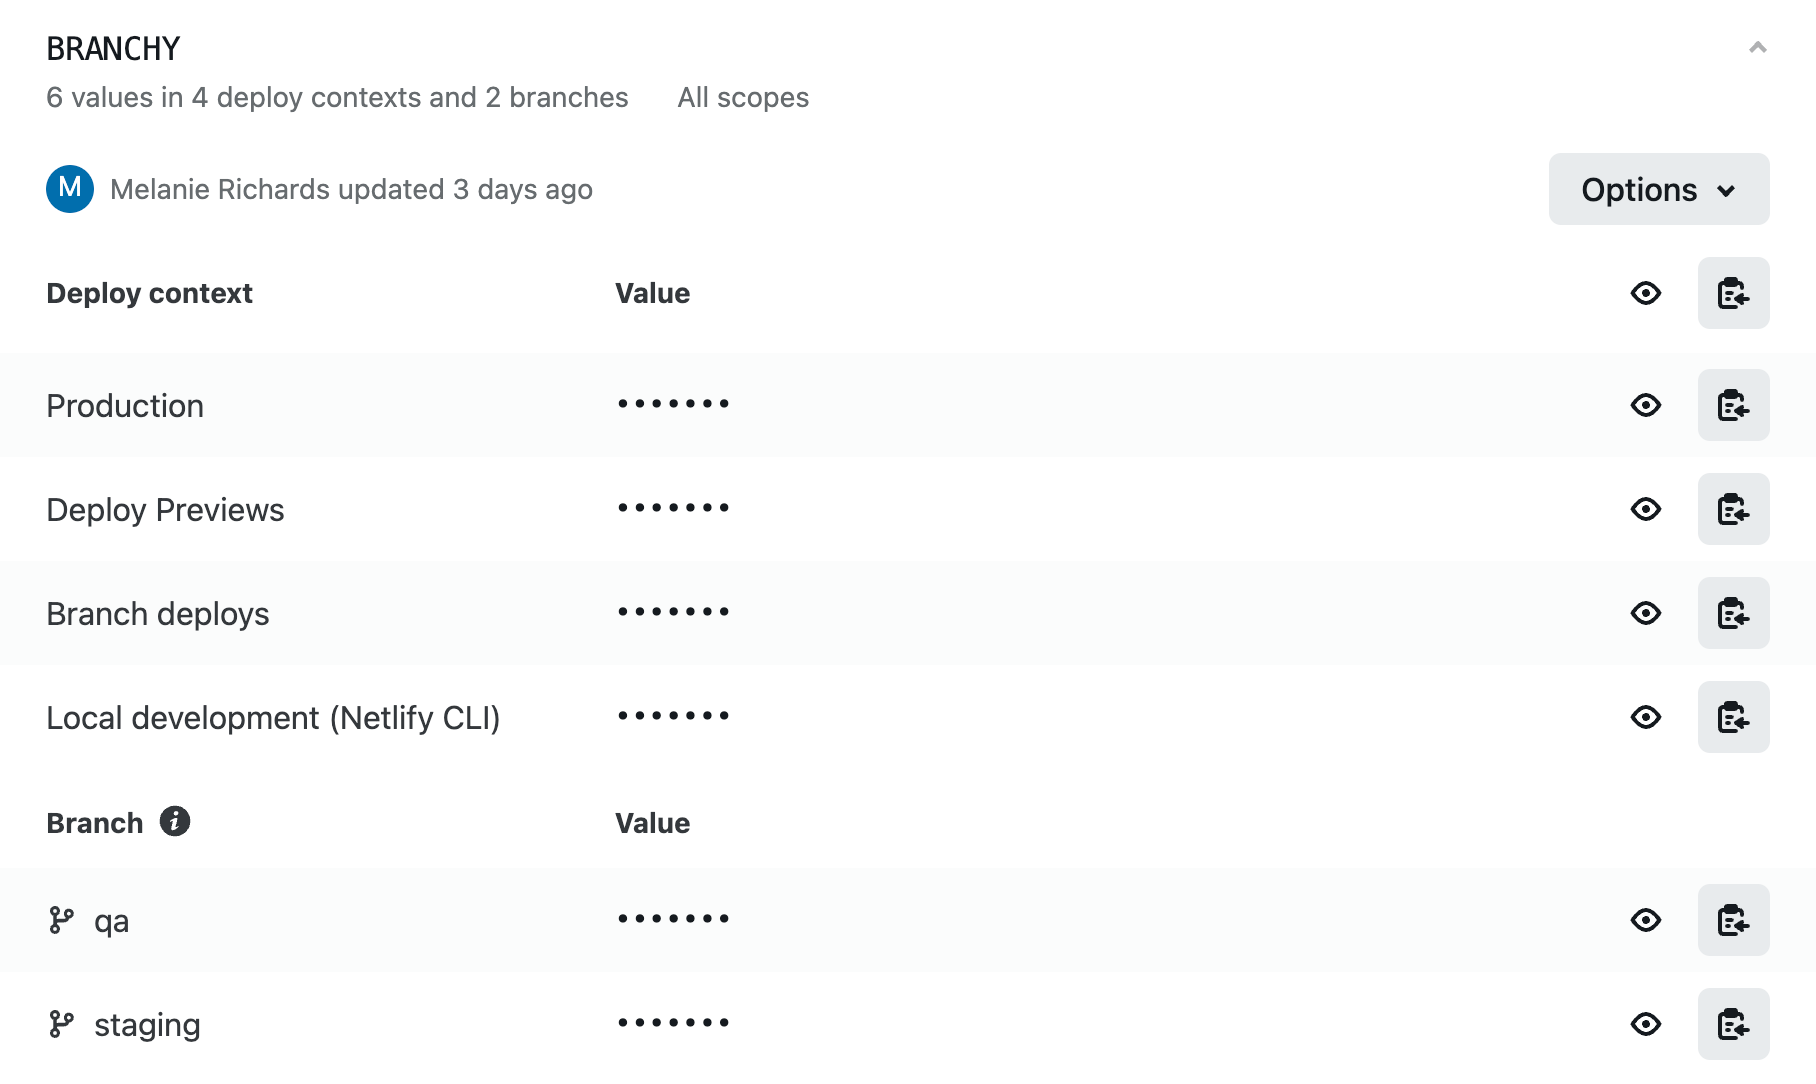Copy the qa branch value to clipboard
Image resolution: width=1816 pixels, height=1084 pixels.
click(x=1733, y=920)
